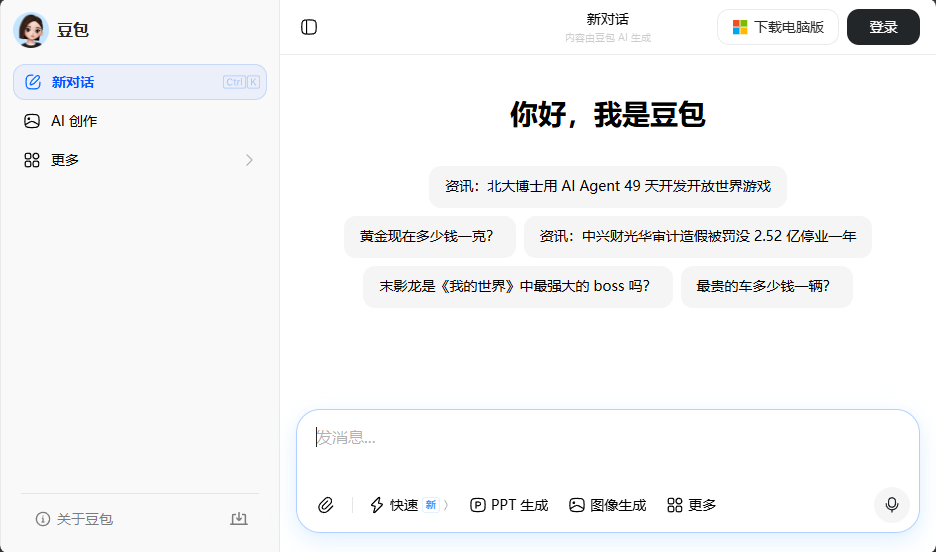Click the 下载电脑版 button
936x552 pixels.
pyautogui.click(x=778, y=27)
